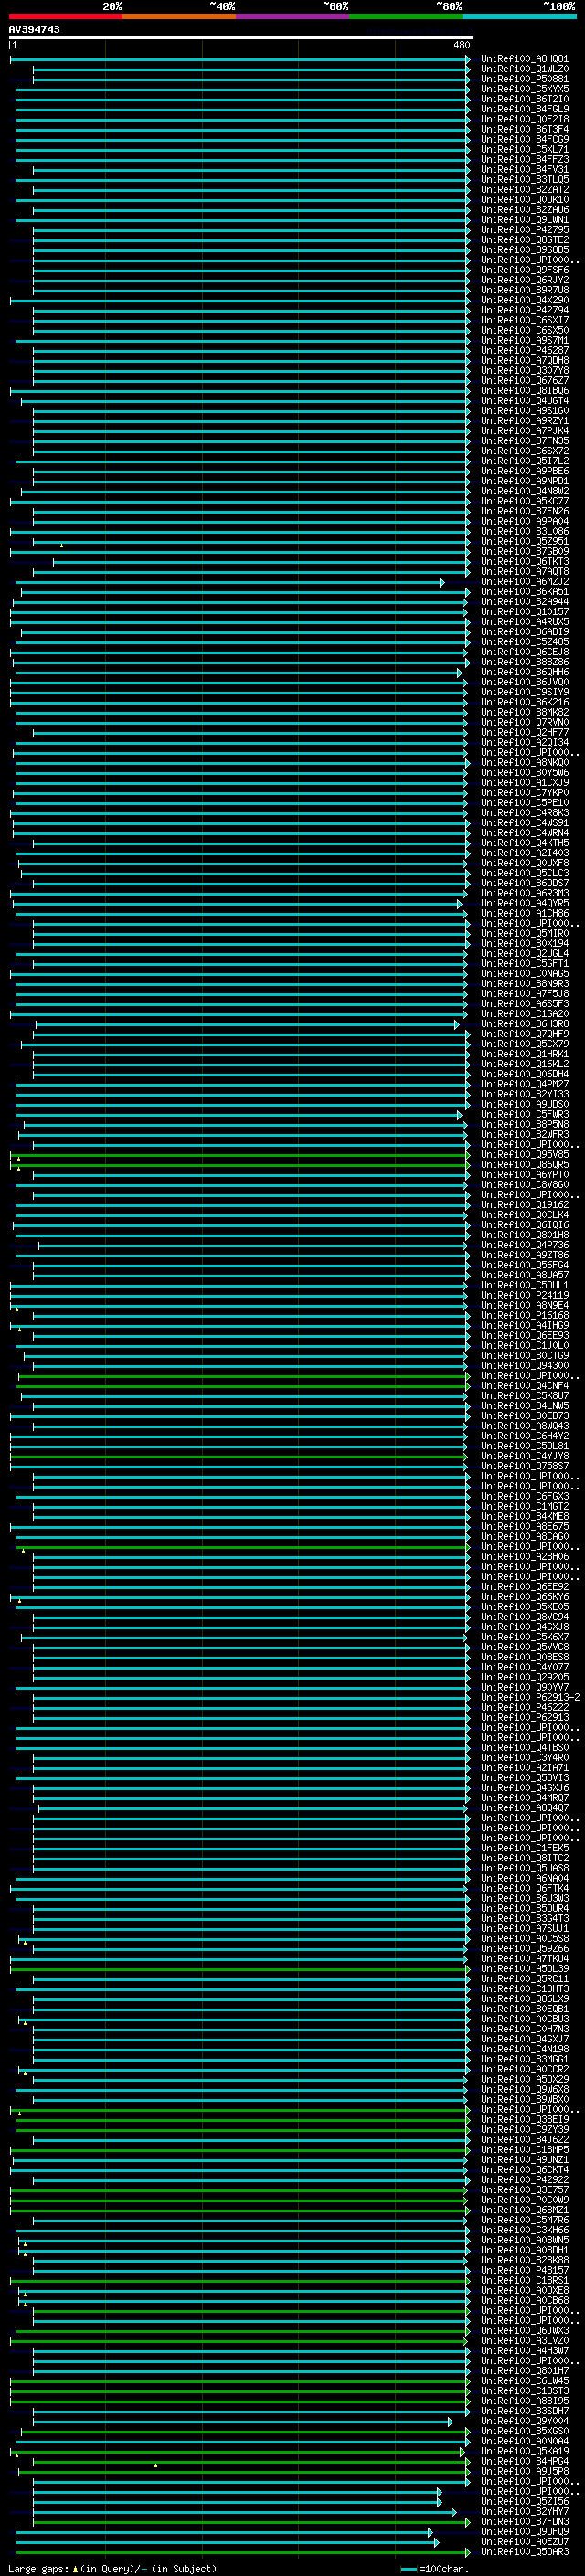Click label UniRef100_Q94300
Viewport: 585px width, 2576px height.
(x=524, y=1365)
